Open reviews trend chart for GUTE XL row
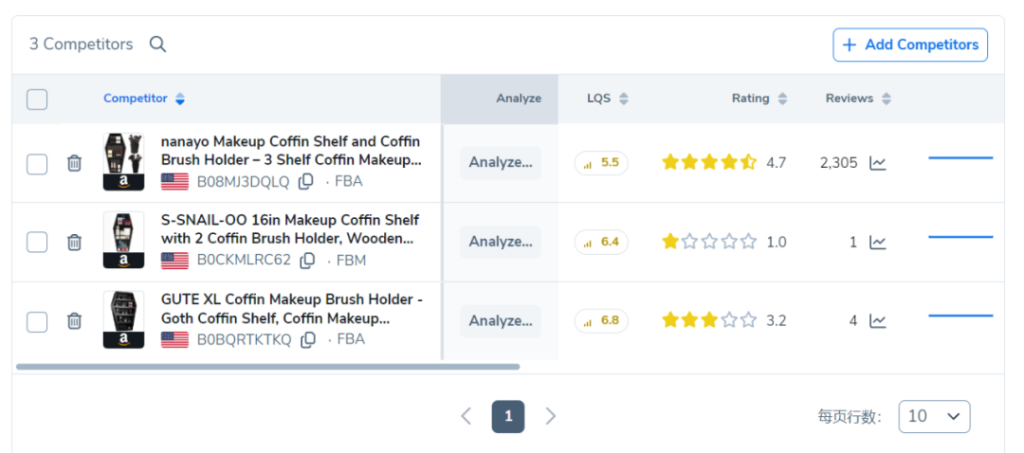The width and height of the screenshot is (1024, 453). pos(877,321)
